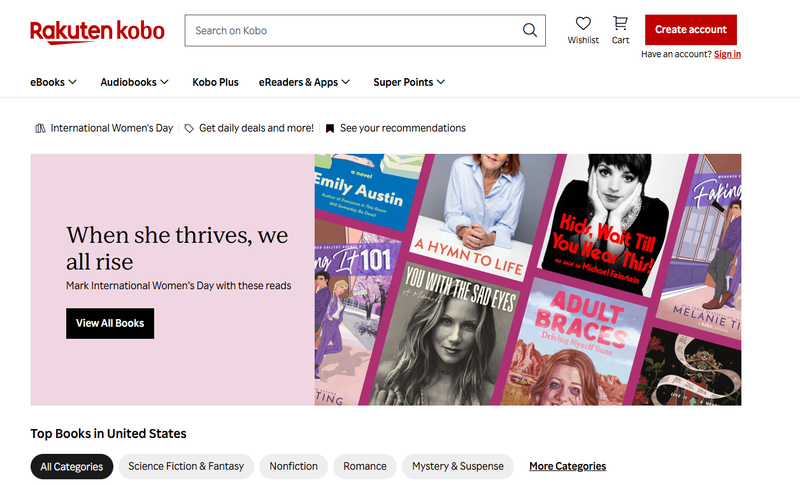Click the books icon beside International Women's Day

pos(40,129)
